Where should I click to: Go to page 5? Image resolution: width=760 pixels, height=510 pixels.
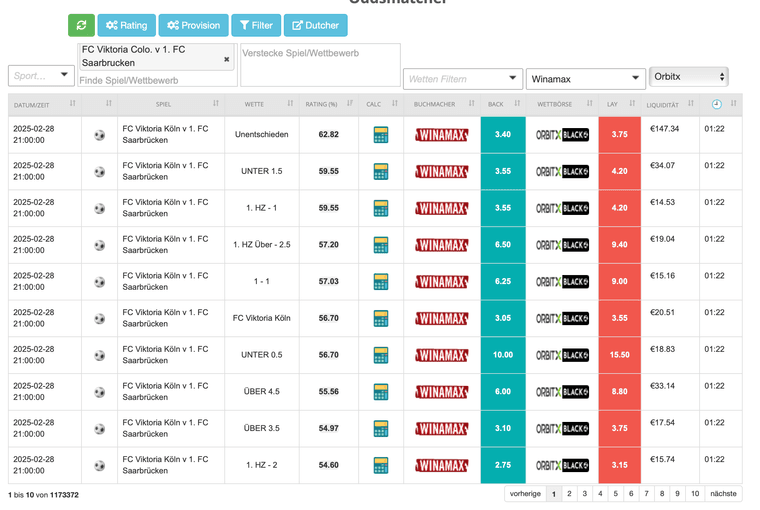[x=616, y=494]
